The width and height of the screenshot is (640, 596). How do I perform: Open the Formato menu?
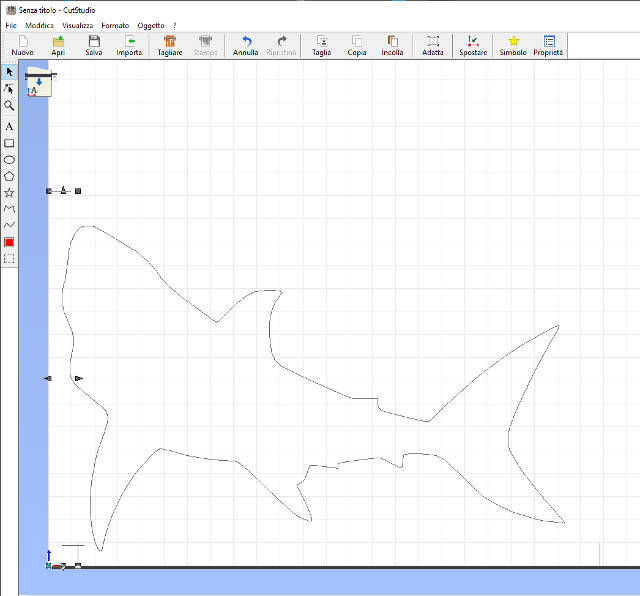(115, 25)
